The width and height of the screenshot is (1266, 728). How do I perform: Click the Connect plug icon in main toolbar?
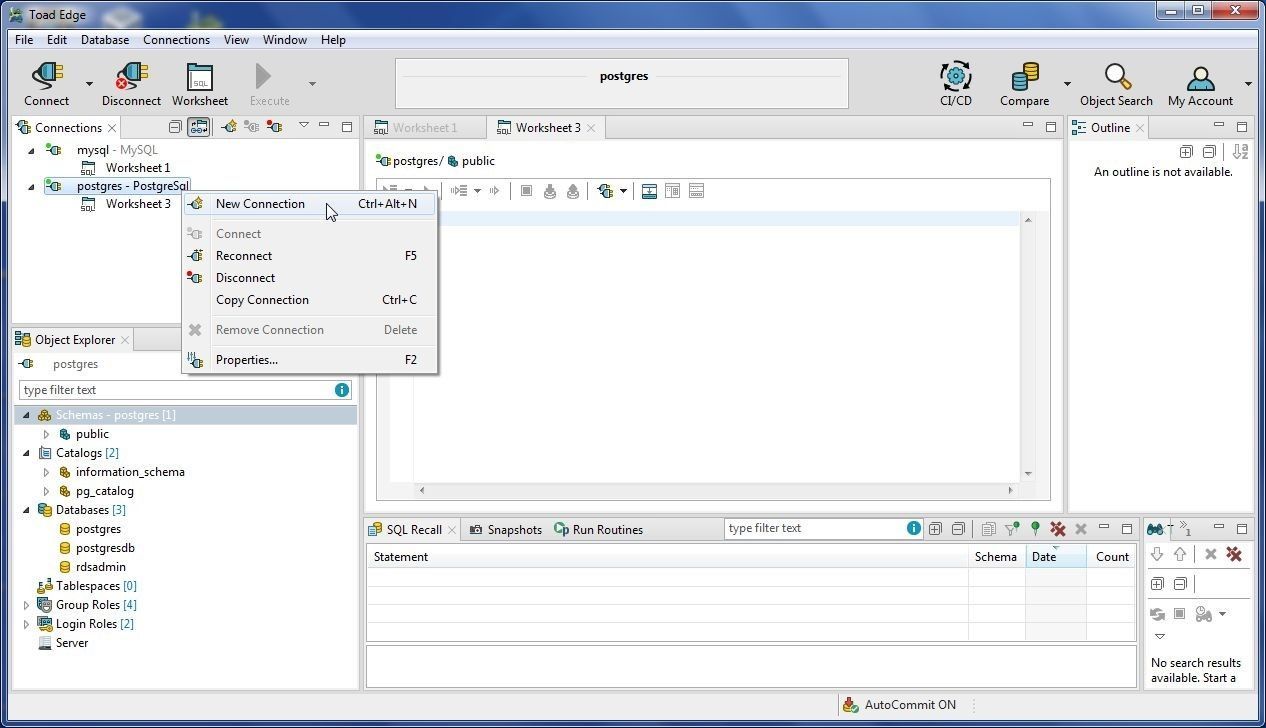[47, 77]
